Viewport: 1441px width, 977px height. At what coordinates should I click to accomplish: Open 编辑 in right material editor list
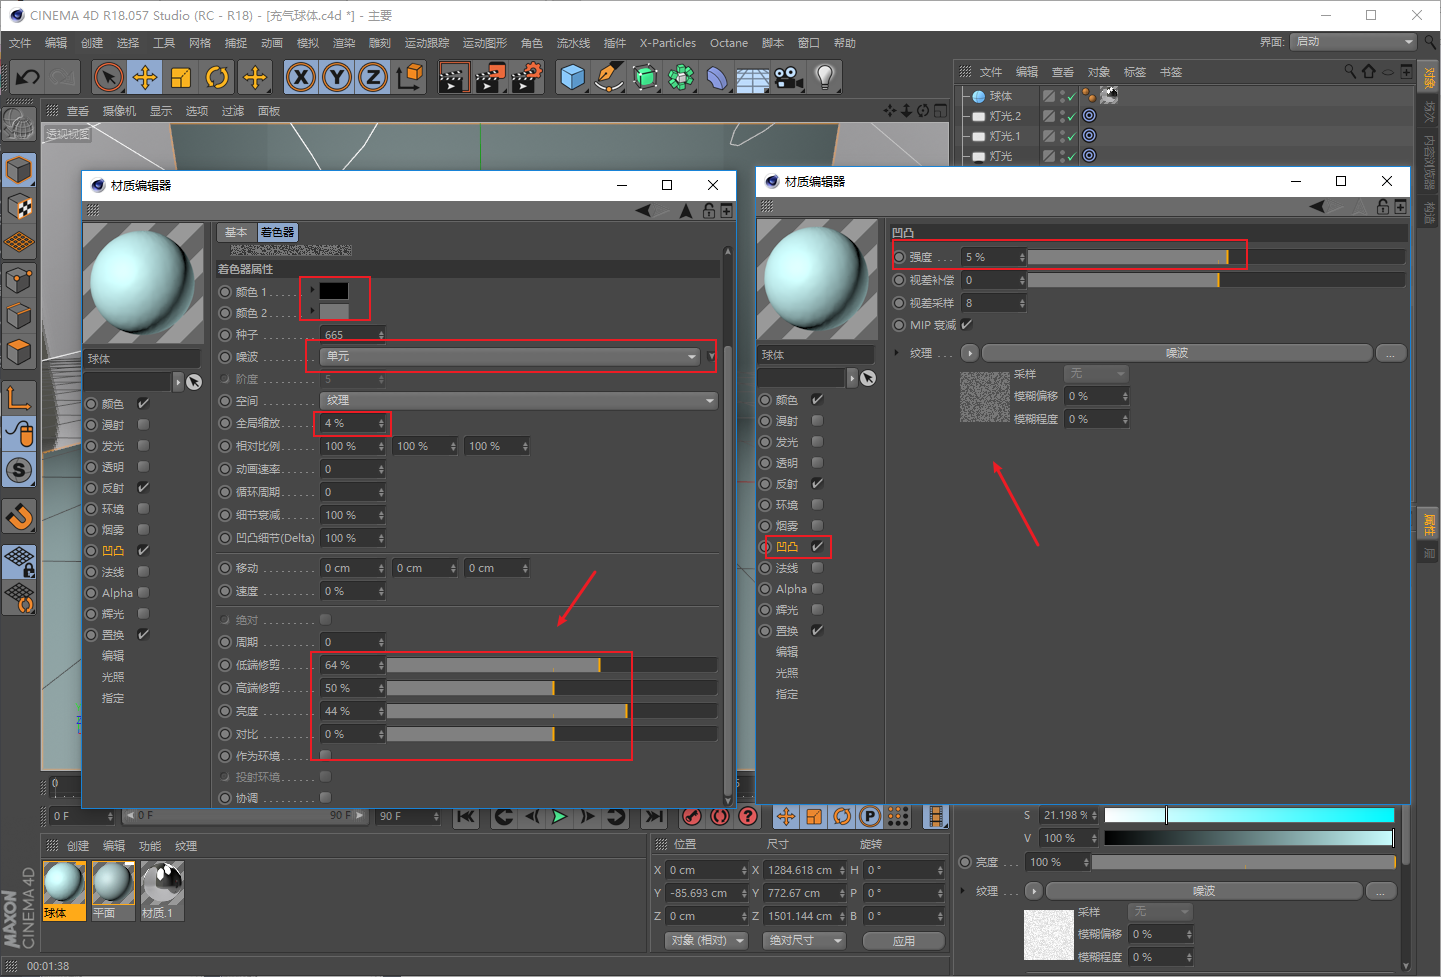[x=787, y=652]
